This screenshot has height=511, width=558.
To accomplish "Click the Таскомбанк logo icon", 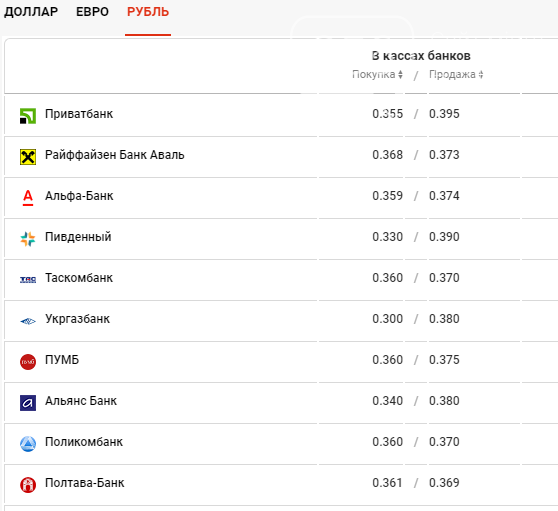I will point(28,280).
